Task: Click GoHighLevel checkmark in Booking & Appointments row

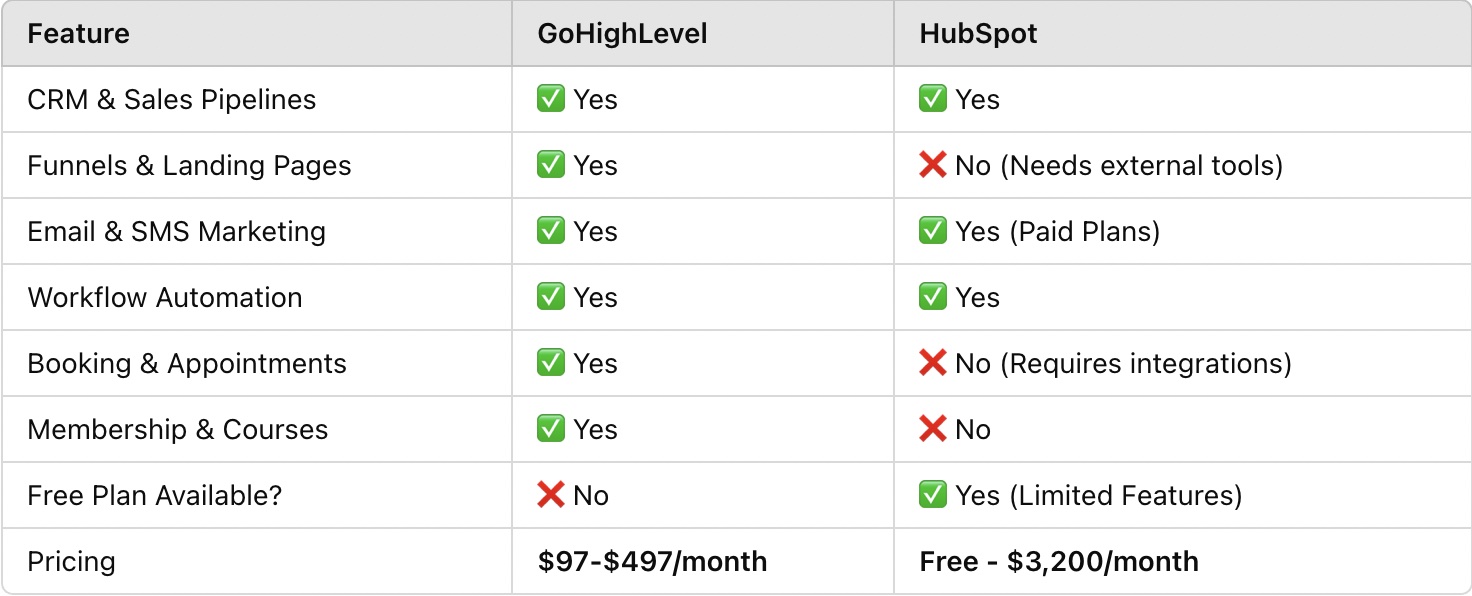Action: (551, 363)
